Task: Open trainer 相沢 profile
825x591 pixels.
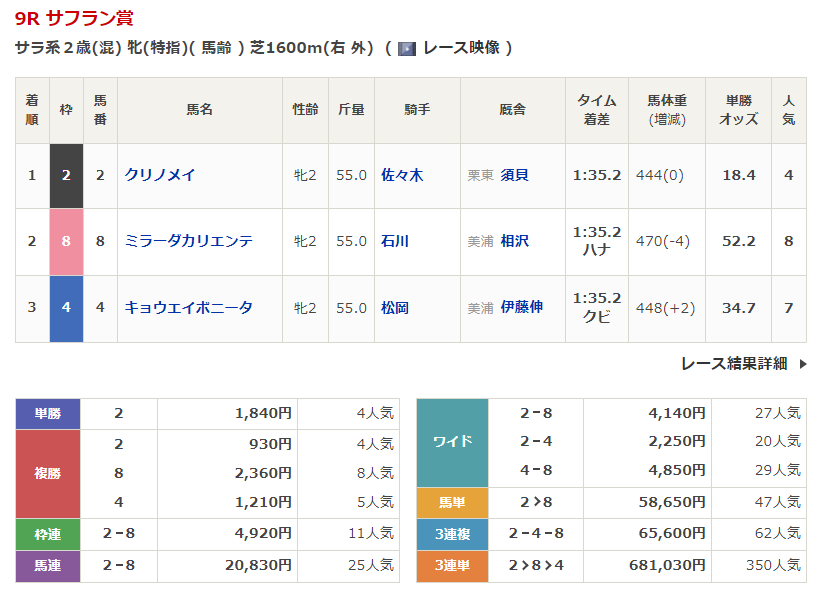Action: pyautogui.click(x=515, y=241)
